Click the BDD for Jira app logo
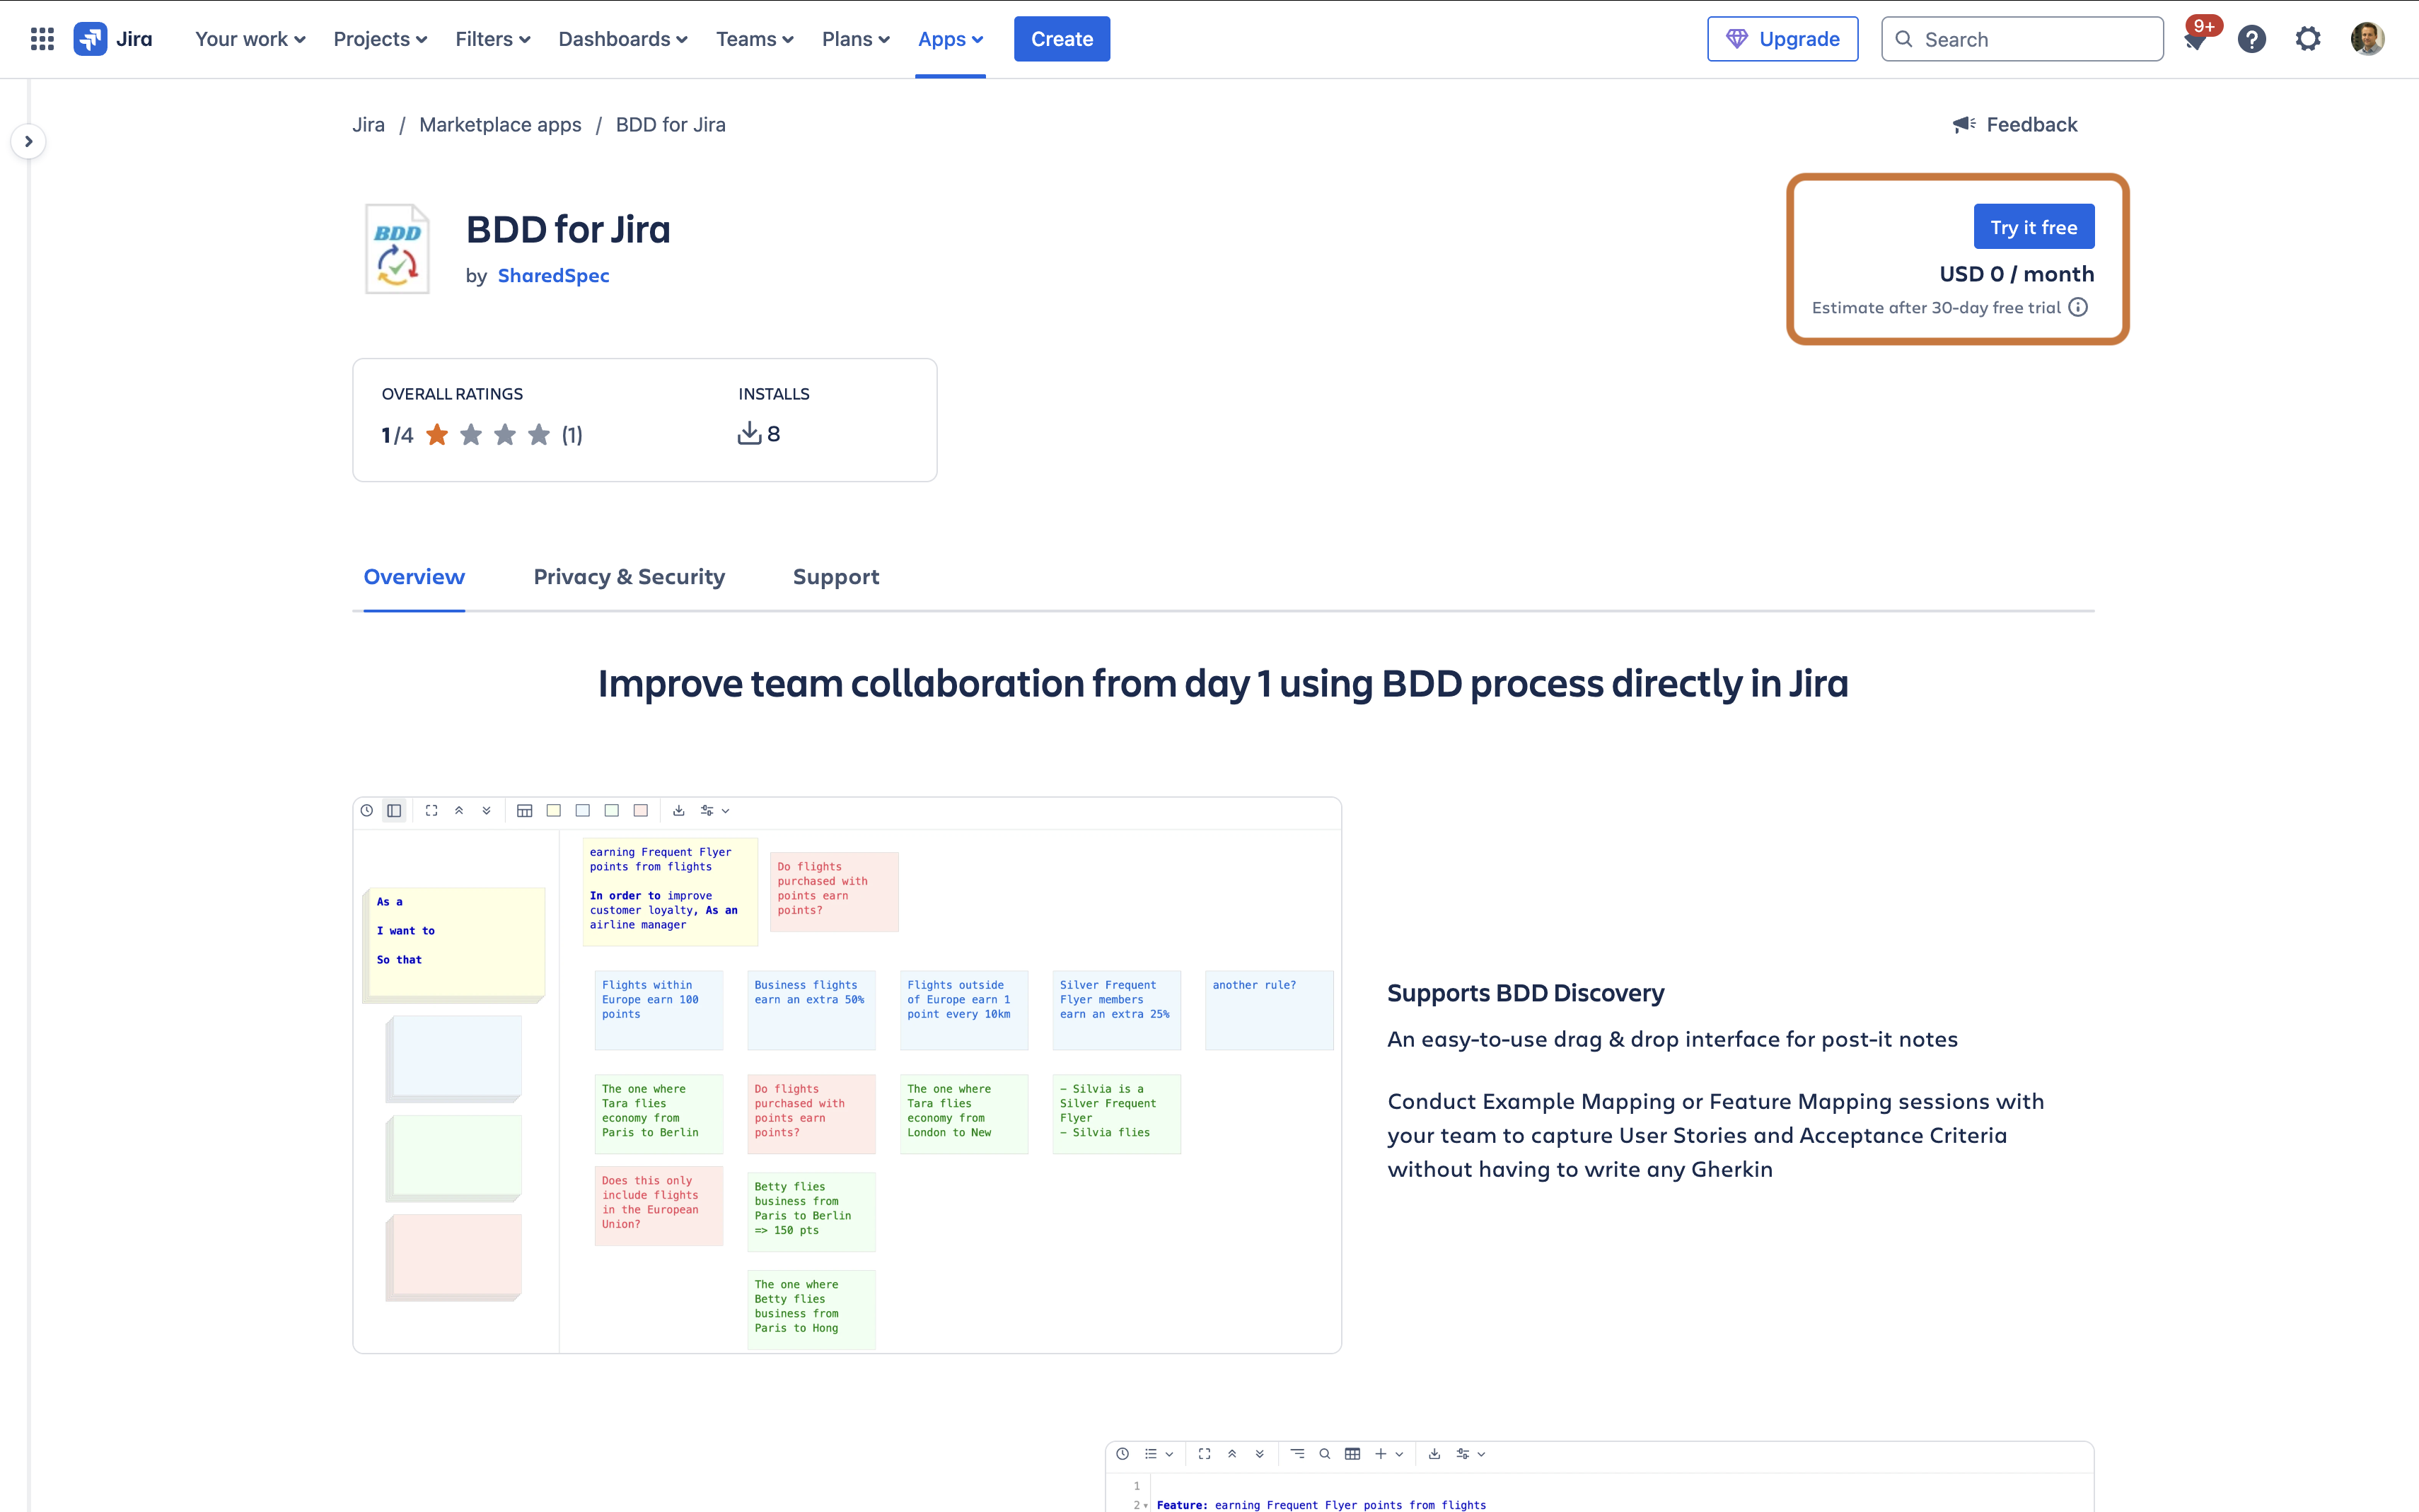The width and height of the screenshot is (2419, 1512). (397, 249)
